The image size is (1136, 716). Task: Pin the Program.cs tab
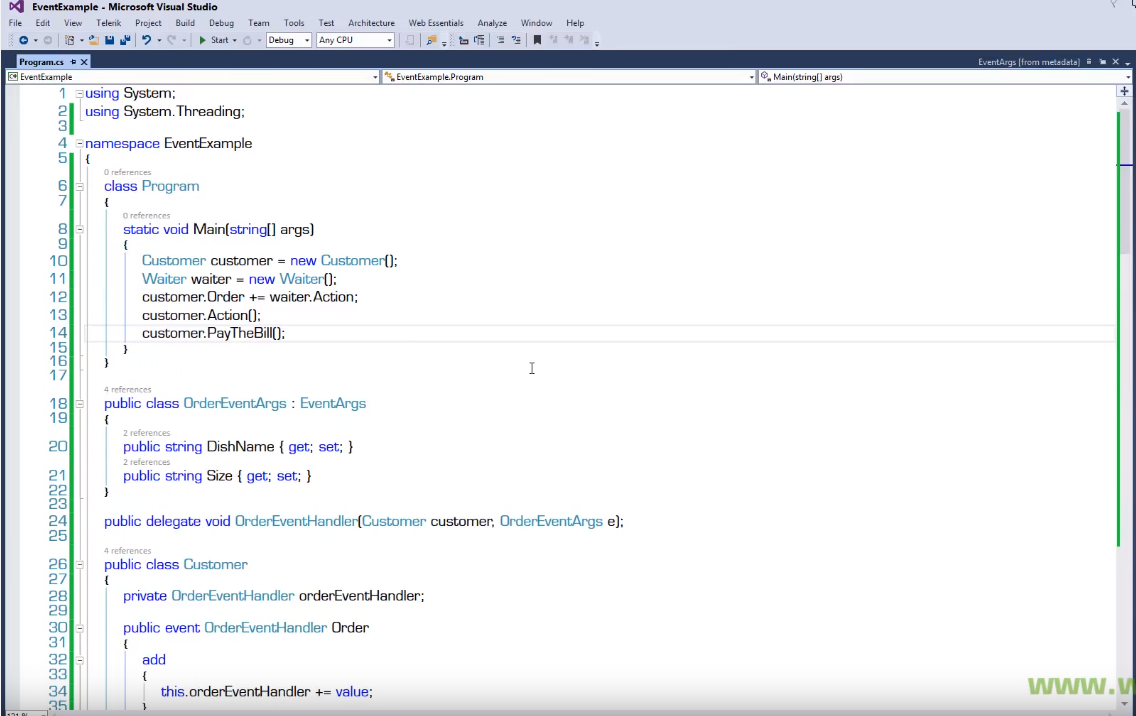click(x=73, y=62)
